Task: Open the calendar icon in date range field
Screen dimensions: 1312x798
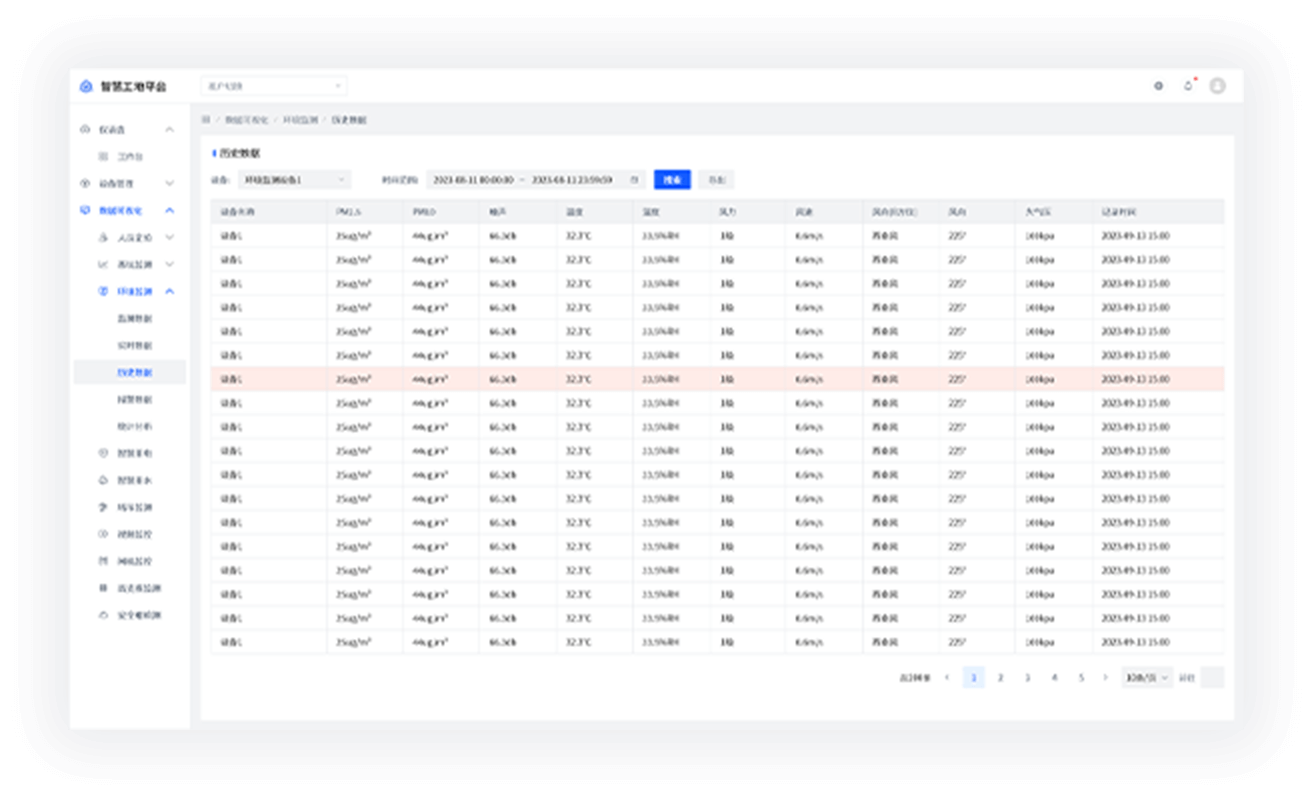Action: pos(634,180)
